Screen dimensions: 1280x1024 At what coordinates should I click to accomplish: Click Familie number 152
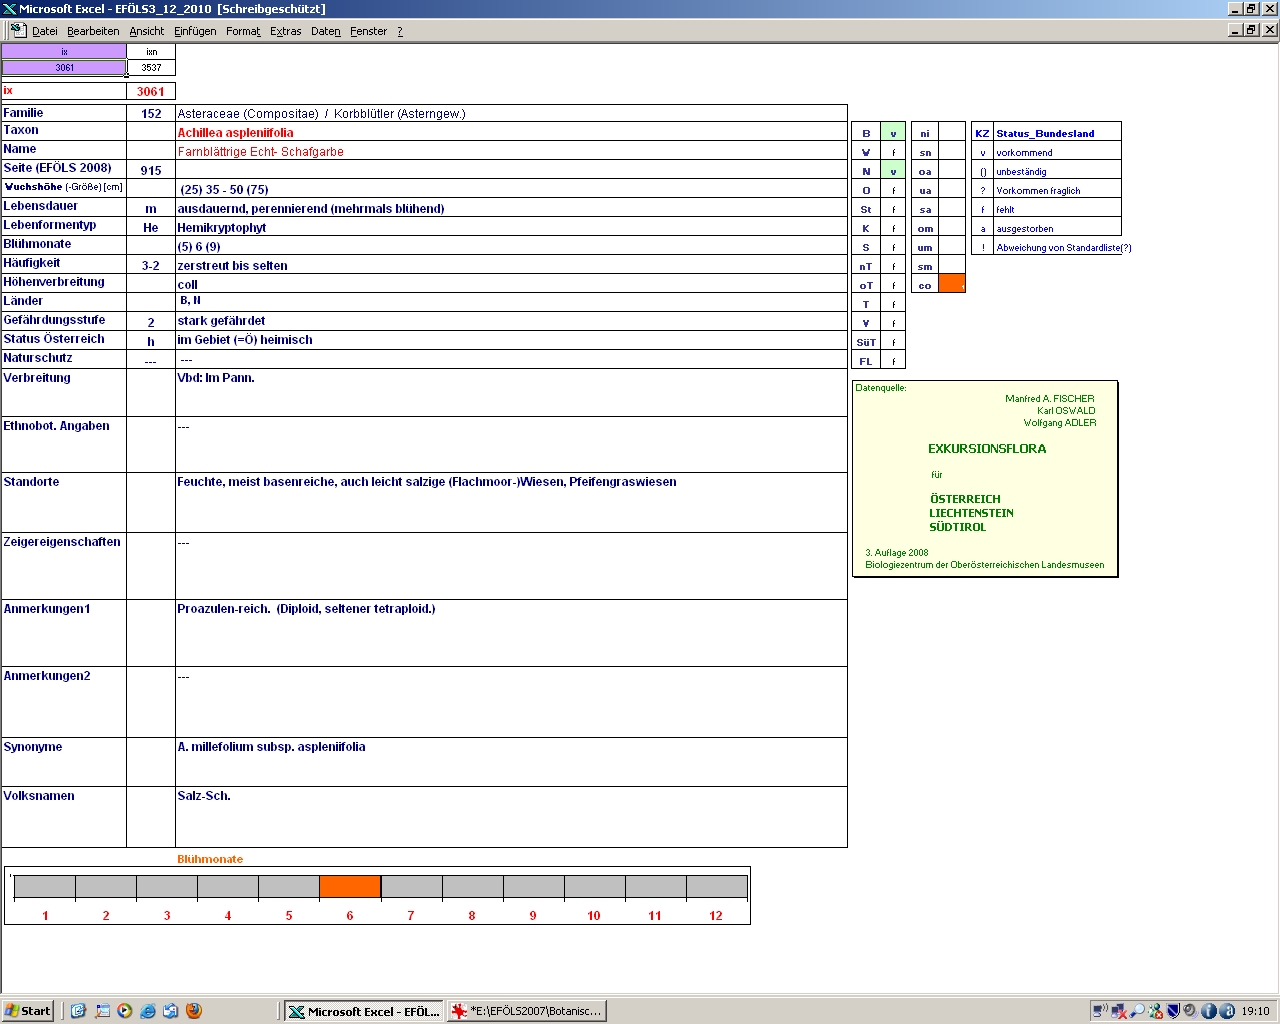[x=151, y=114]
